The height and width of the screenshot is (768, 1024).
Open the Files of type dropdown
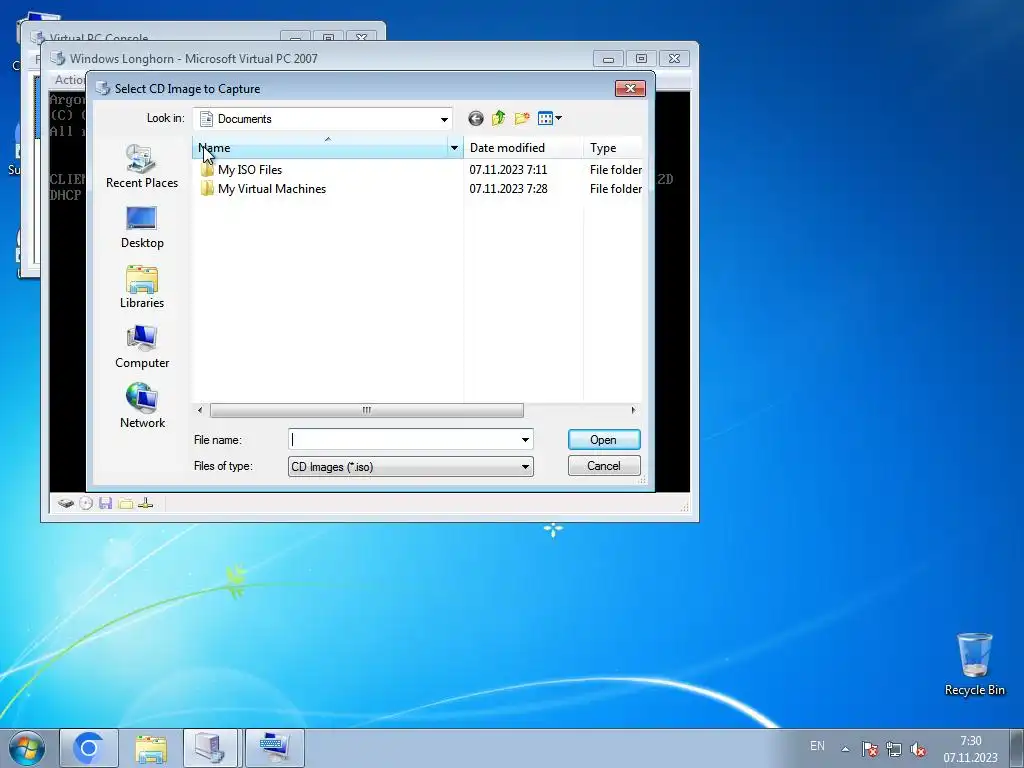tap(525, 467)
